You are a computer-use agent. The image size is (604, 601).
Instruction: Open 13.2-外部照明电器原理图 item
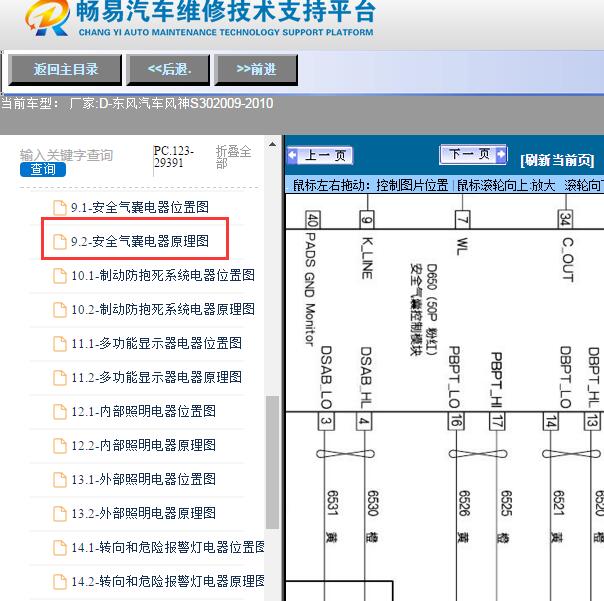(143, 513)
